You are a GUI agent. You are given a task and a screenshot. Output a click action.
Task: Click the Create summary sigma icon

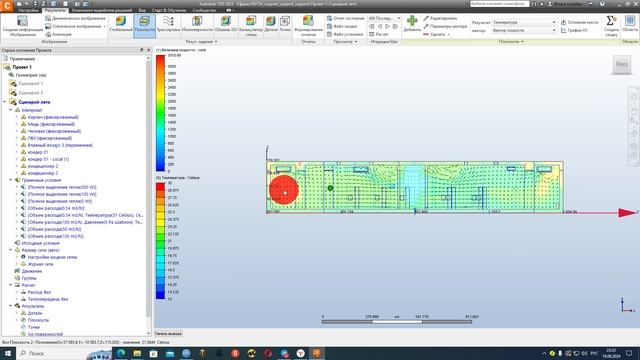click(611, 21)
